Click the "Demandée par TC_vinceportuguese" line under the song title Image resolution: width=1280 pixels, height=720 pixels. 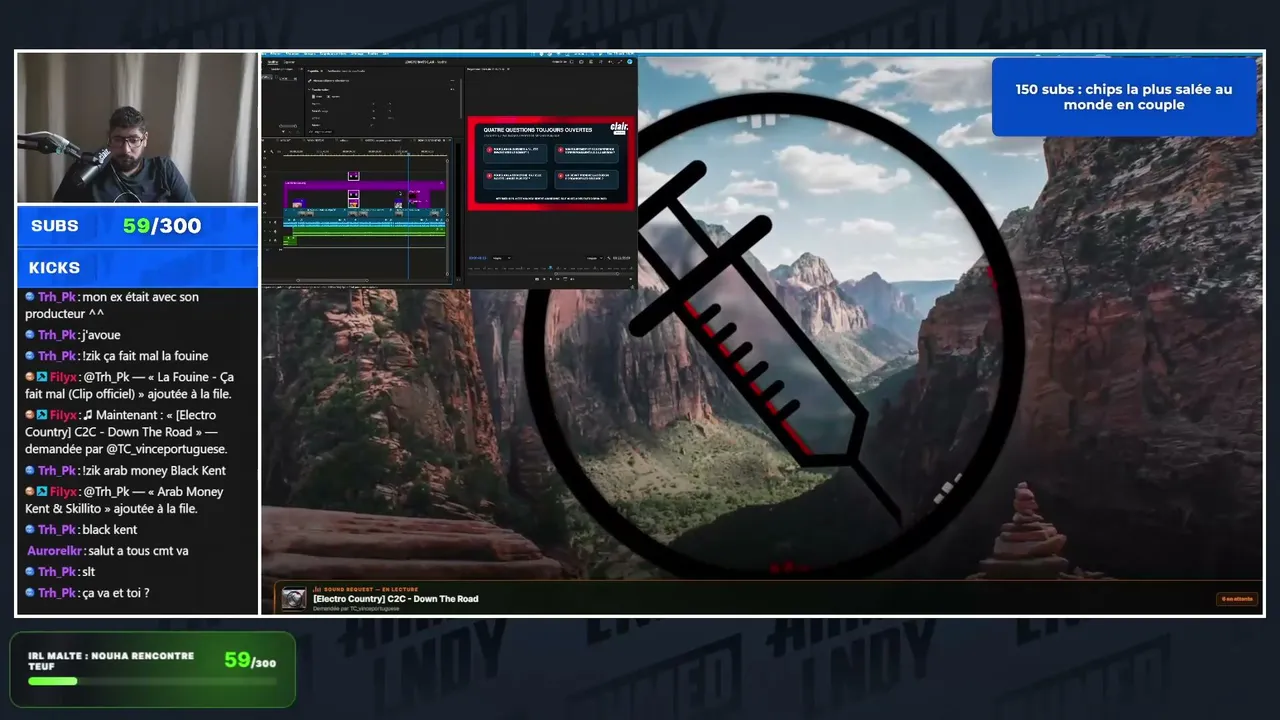coord(356,609)
